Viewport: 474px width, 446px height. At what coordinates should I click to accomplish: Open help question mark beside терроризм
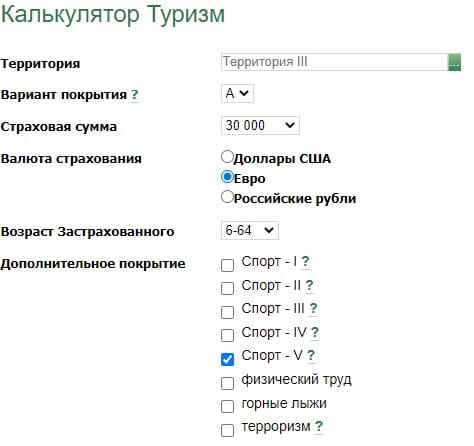pyautogui.click(x=319, y=426)
